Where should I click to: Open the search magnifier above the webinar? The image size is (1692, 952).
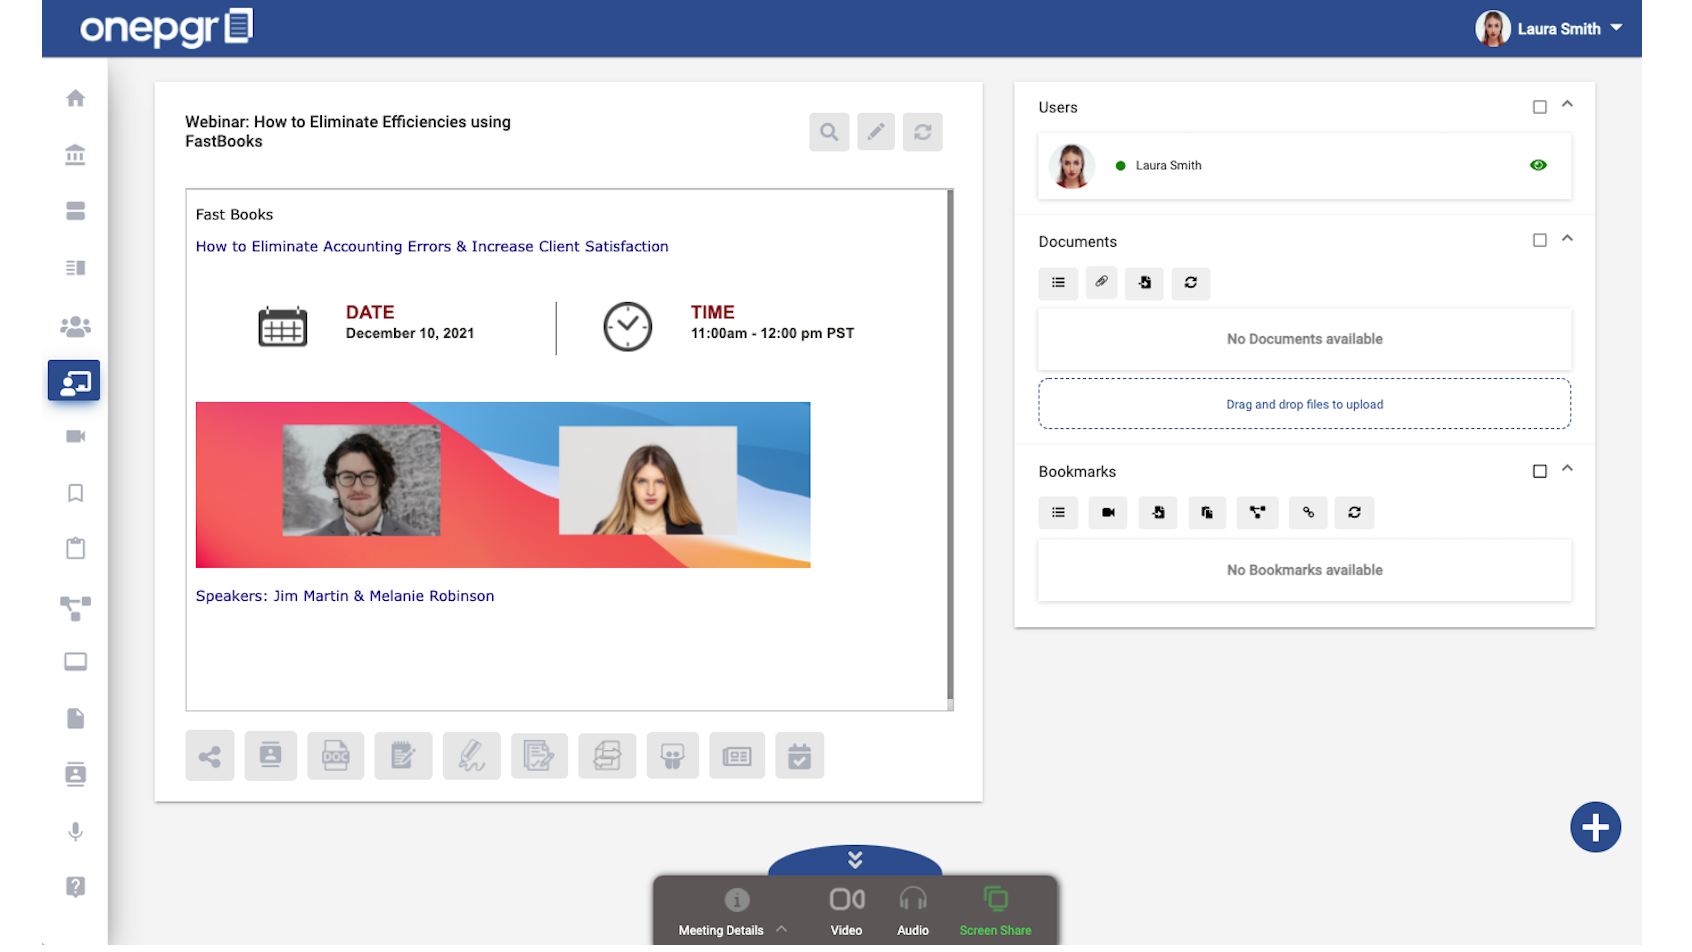click(828, 131)
